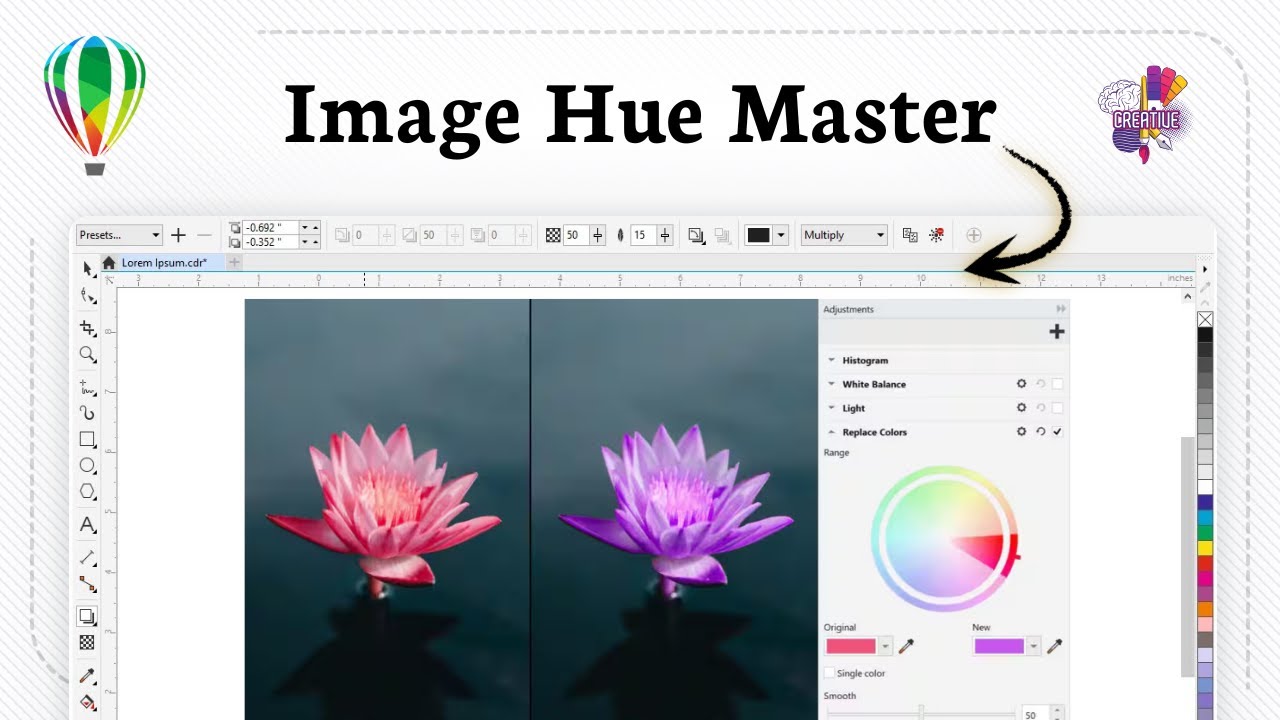This screenshot has width=1280, height=720.
Task: Select the Drop Shadow tool
Action: click(88, 617)
